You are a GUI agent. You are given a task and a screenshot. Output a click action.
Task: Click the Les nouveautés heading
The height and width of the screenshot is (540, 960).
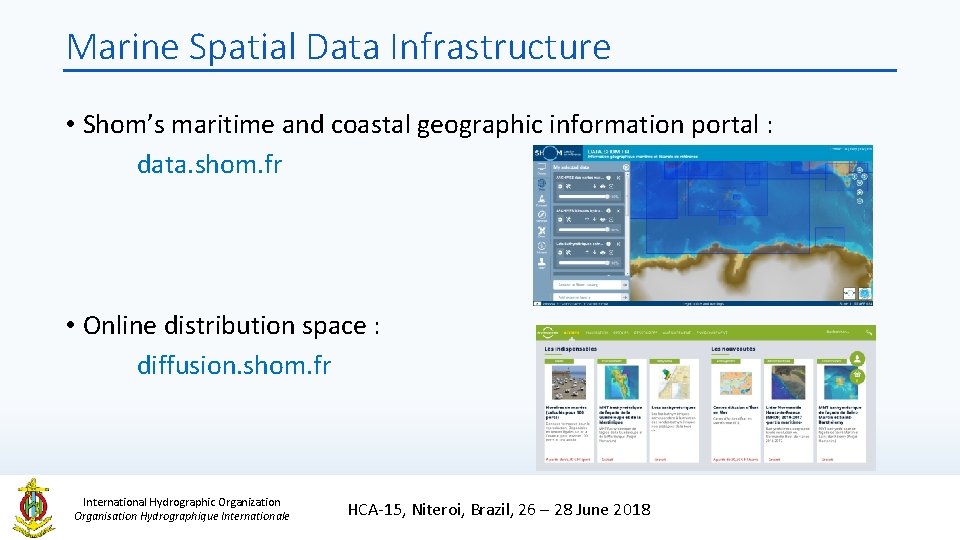(733, 349)
